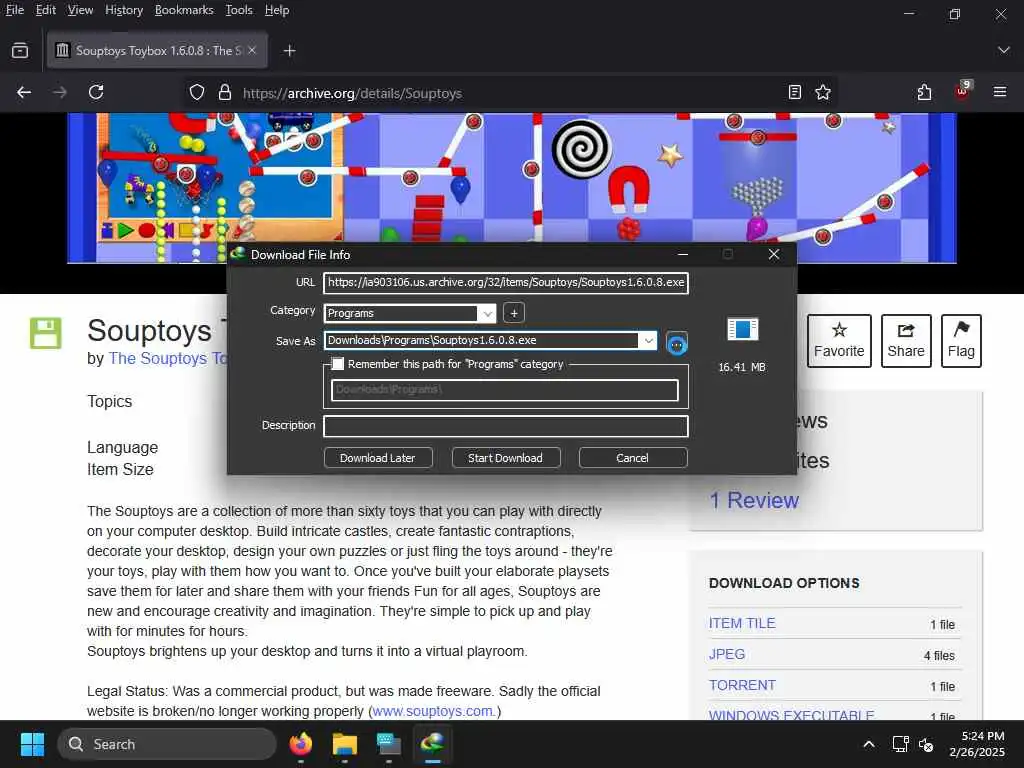Click the Souptoys screenshot banner image
Image resolution: width=1024 pixels, height=768 pixels.
pos(512,188)
